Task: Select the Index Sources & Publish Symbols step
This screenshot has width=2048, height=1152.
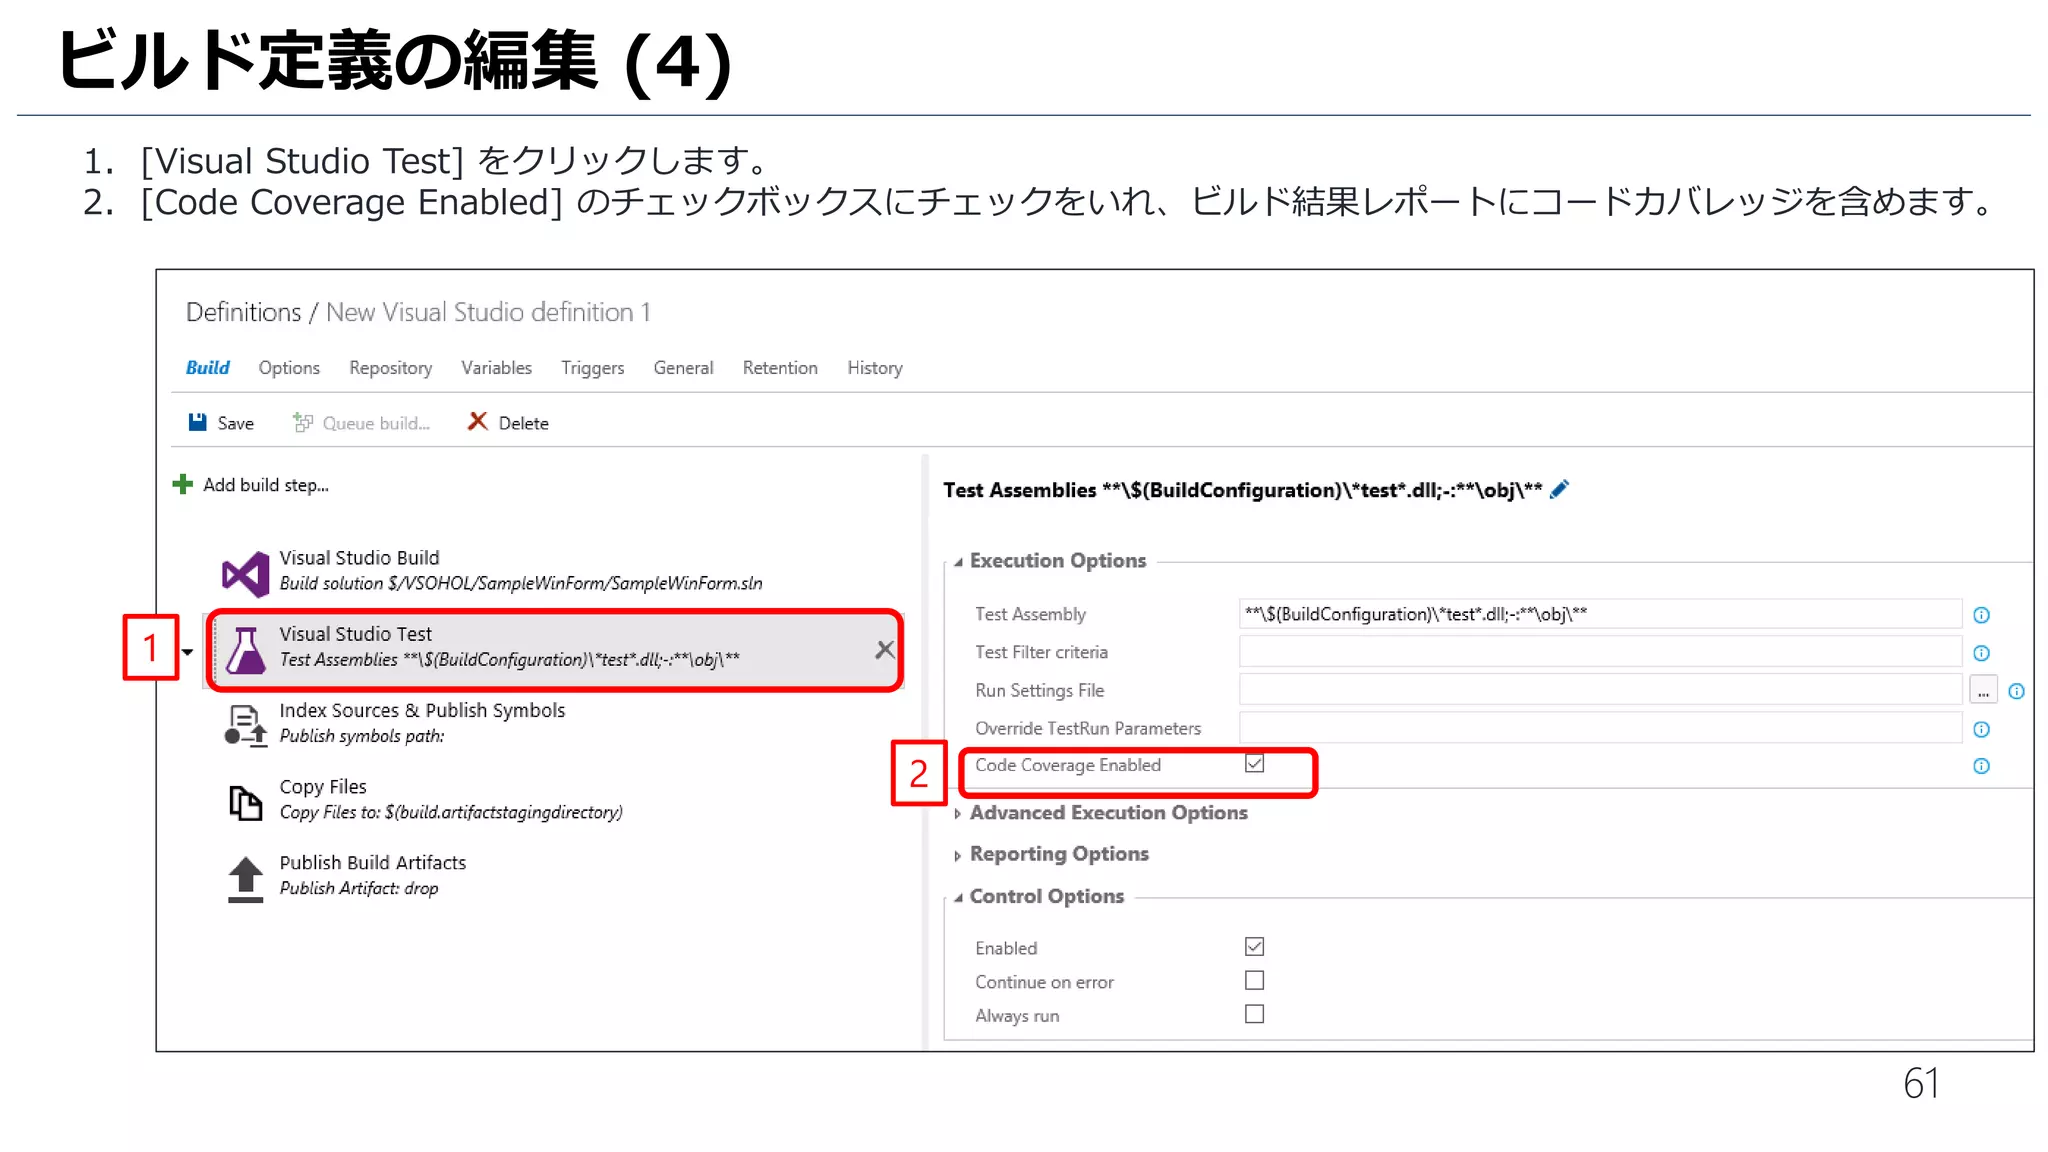Action: pyautogui.click(x=555, y=724)
